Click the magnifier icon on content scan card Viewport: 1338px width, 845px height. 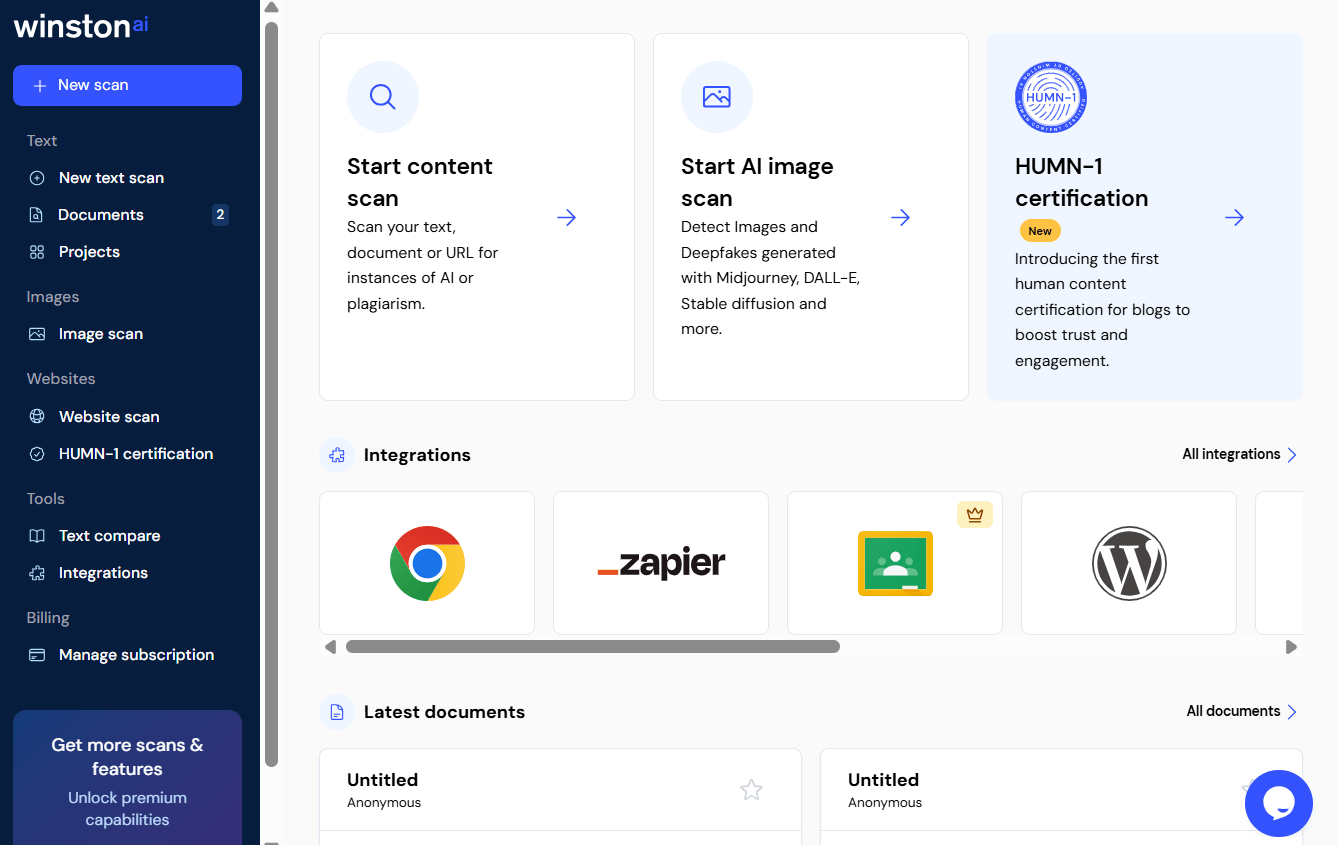click(383, 97)
